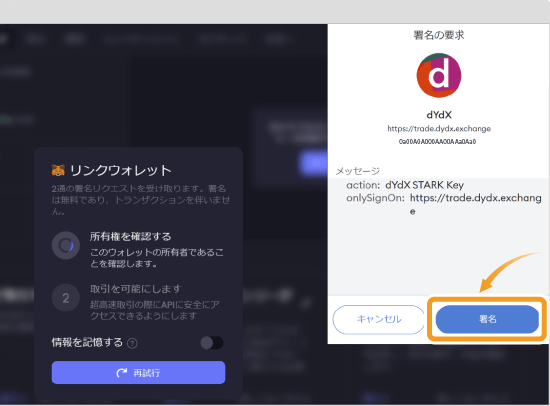Click the リンクウォレット heading
The image size is (550, 406).
(x=121, y=170)
